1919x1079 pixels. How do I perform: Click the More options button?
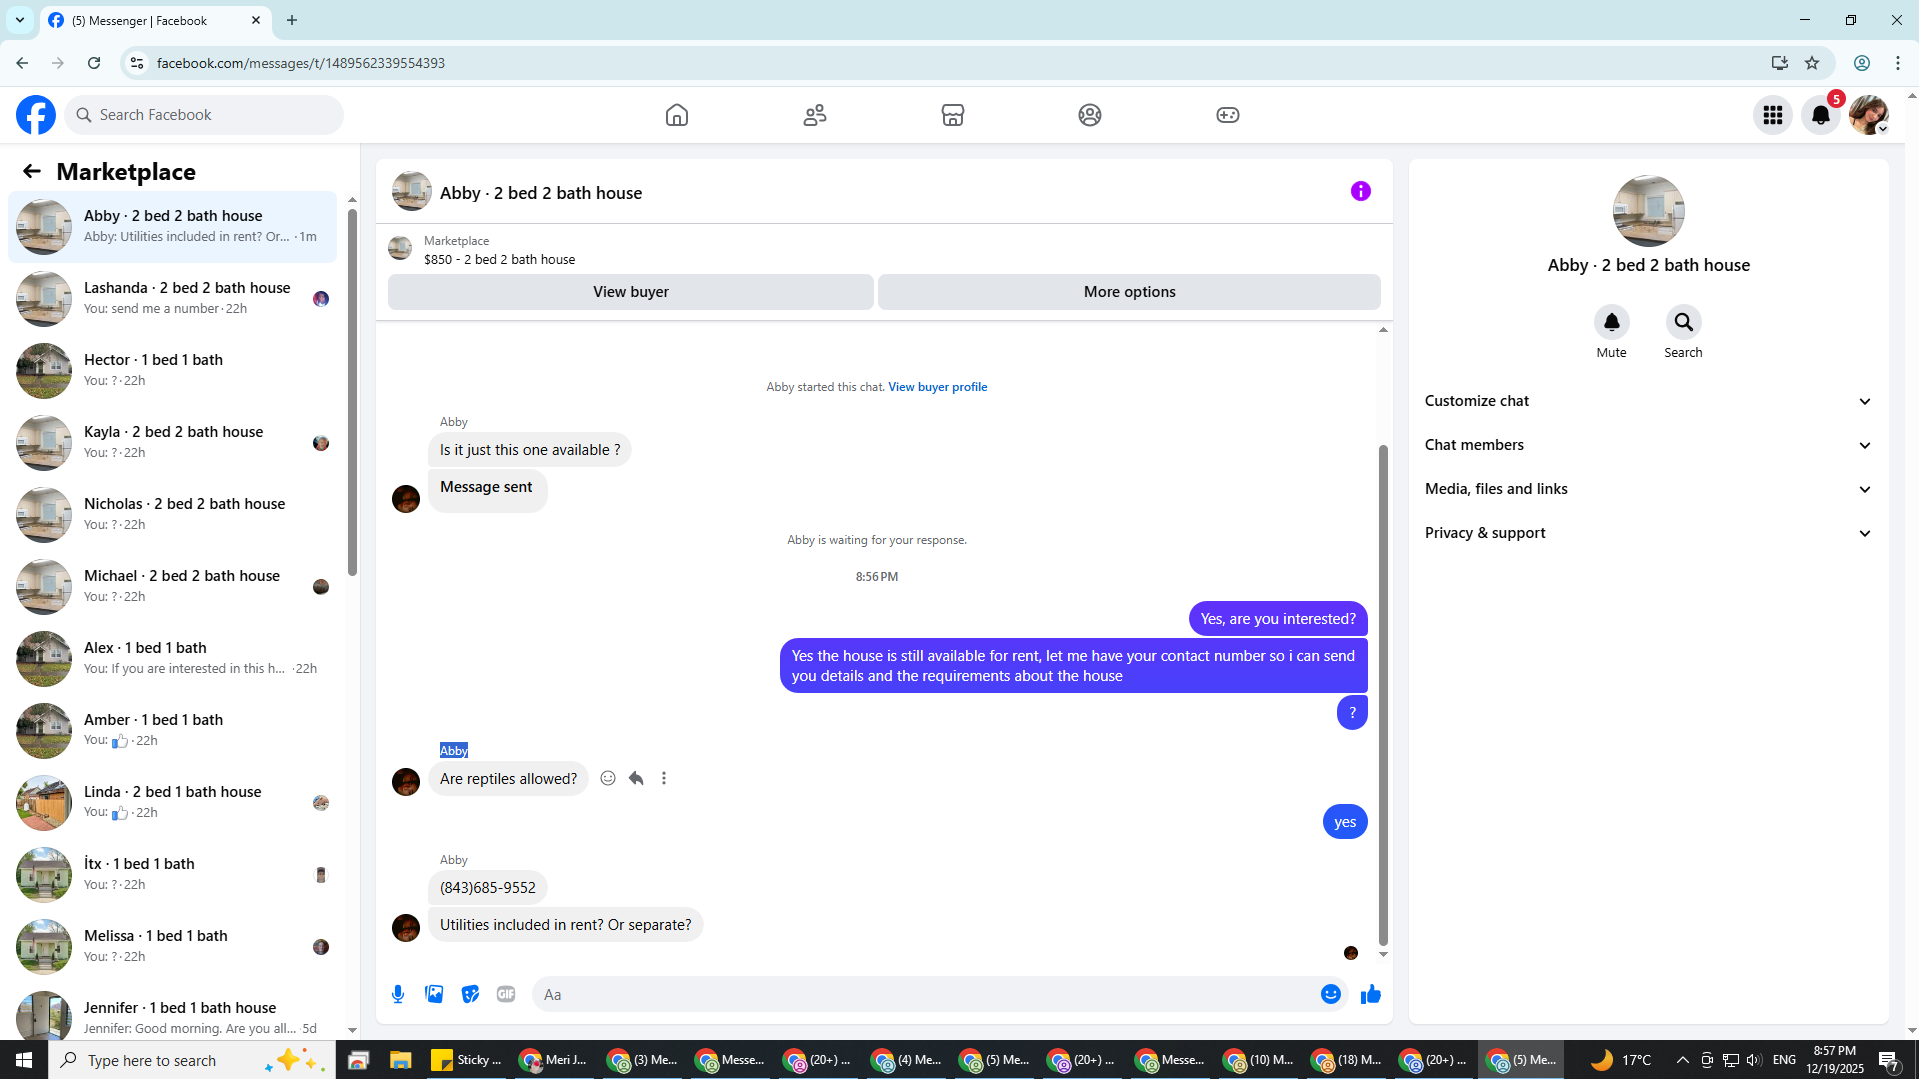click(x=1129, y=292)
